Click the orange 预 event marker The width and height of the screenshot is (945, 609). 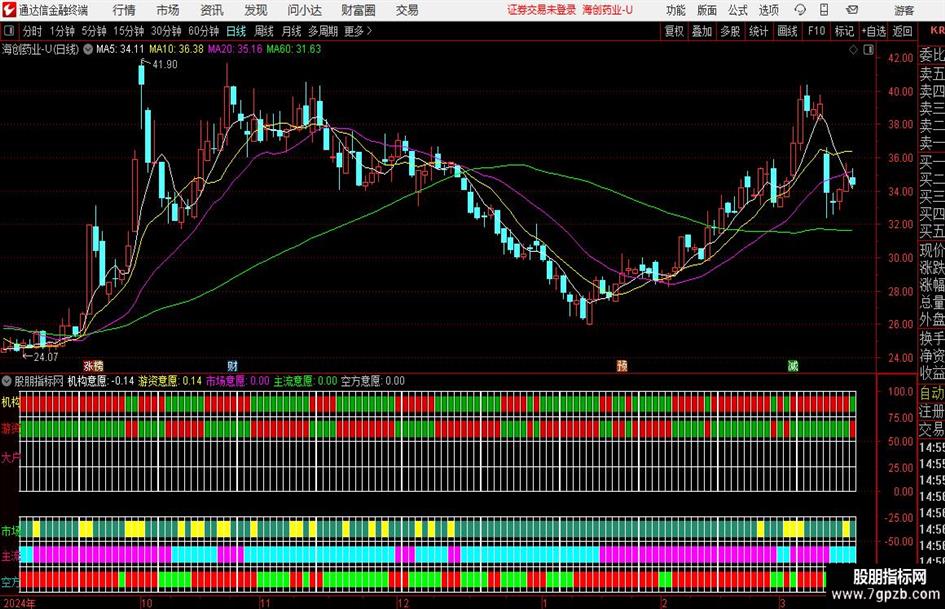pos(622,365)
